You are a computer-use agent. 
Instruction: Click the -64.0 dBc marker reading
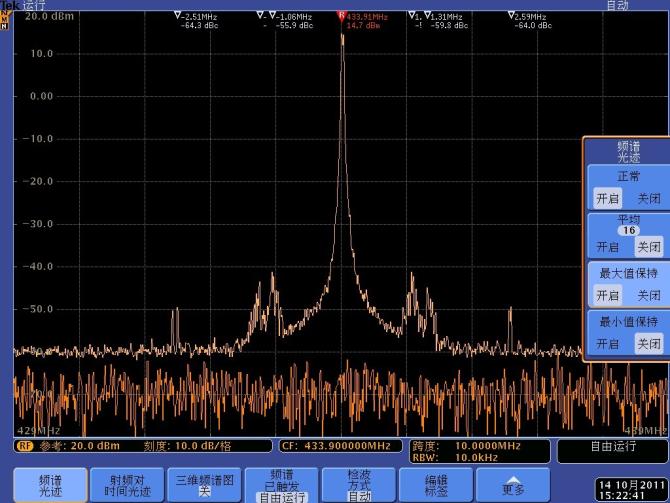click(533, 26)
